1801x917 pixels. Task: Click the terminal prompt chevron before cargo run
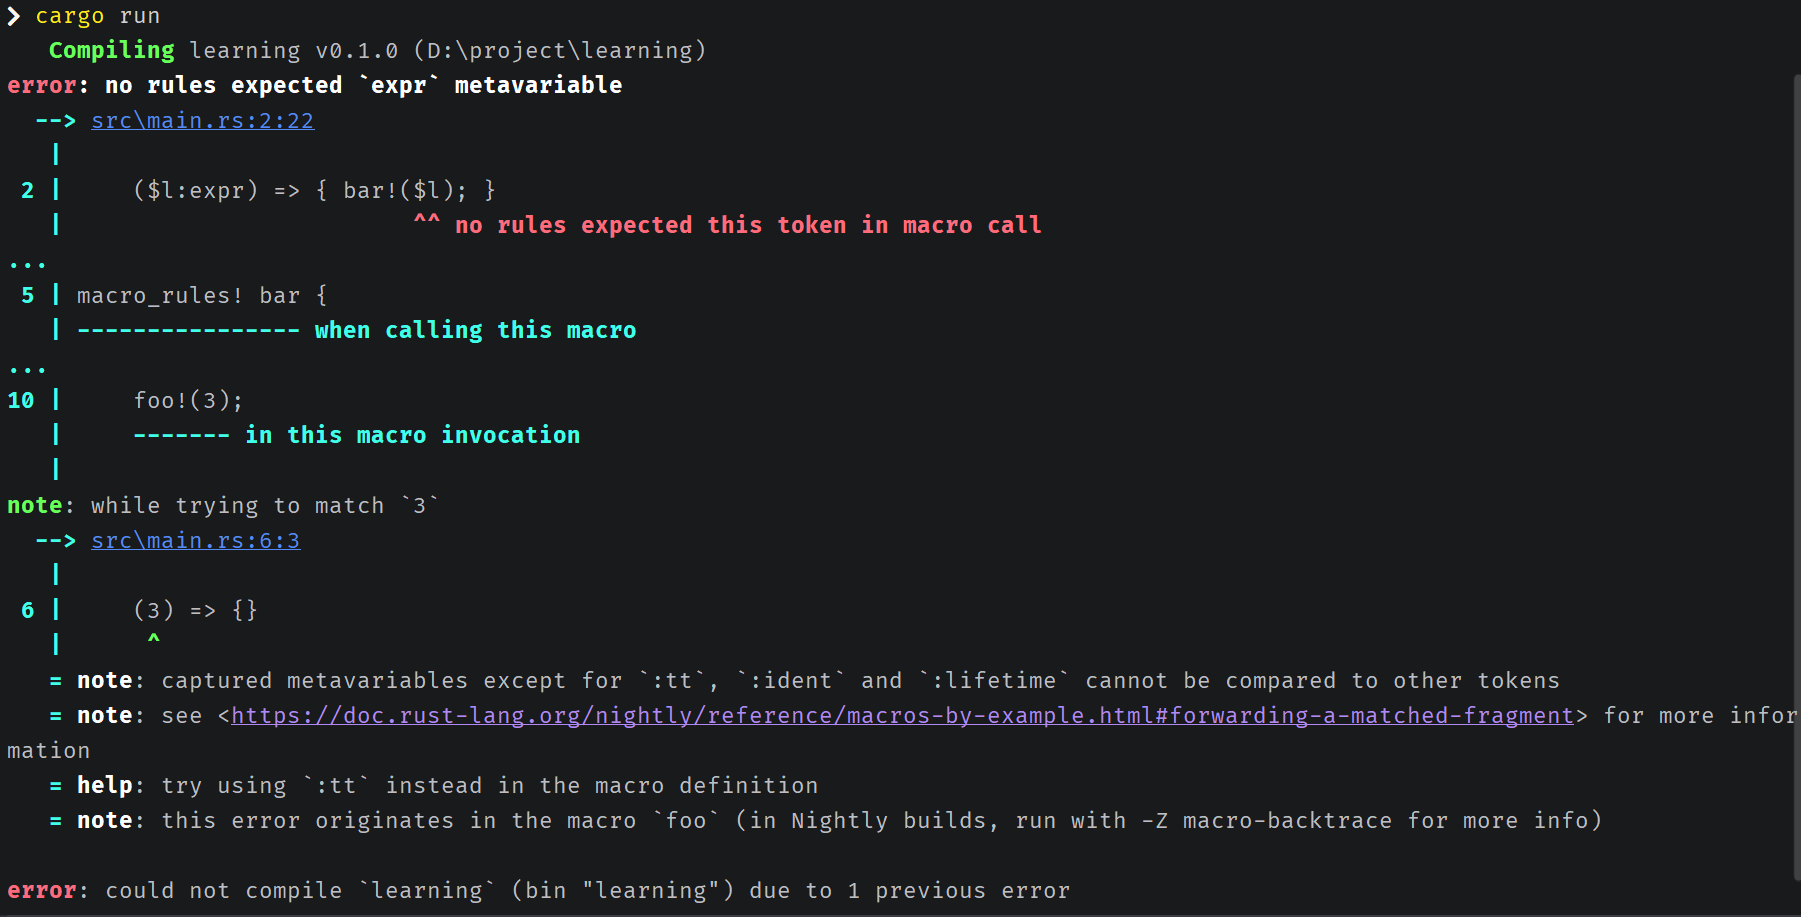(14, 16)
